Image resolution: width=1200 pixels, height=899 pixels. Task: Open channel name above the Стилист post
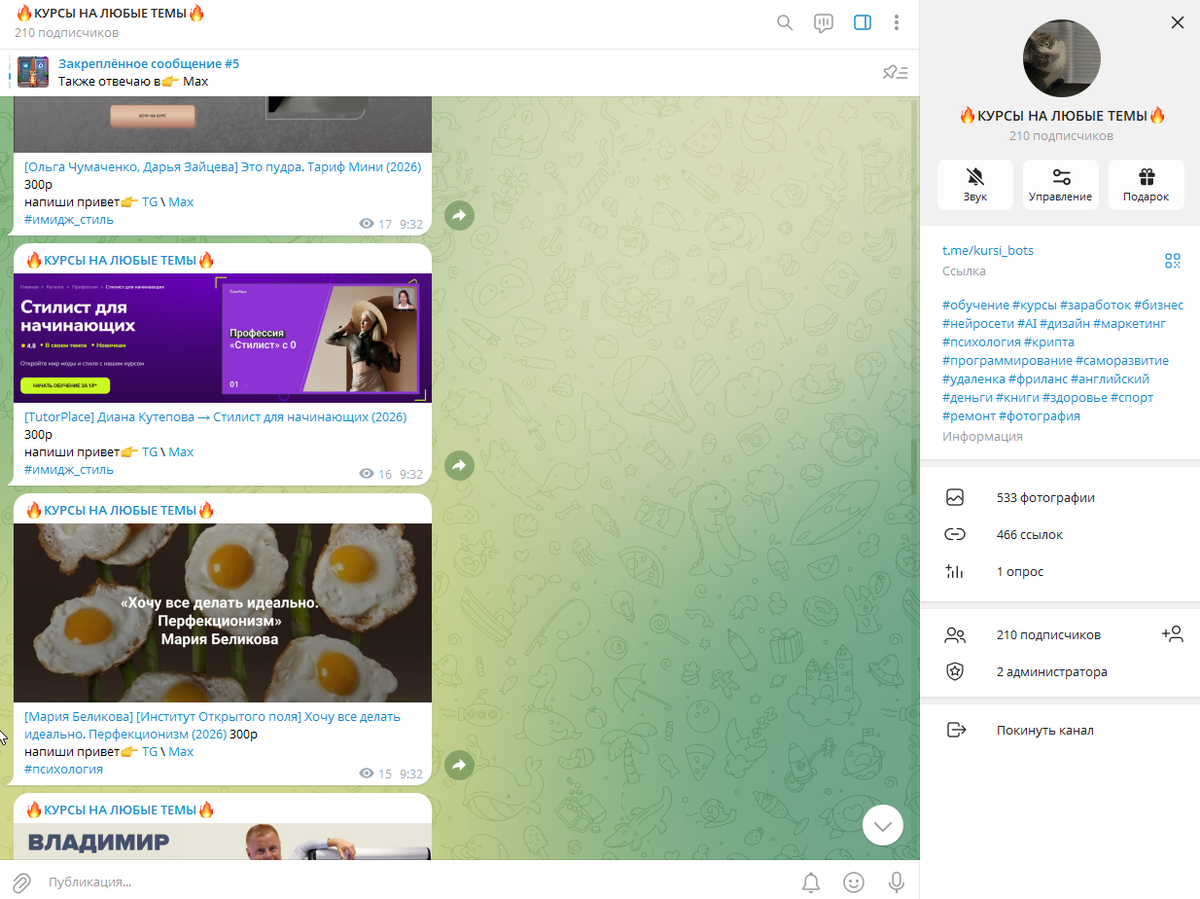click(120, 260)
